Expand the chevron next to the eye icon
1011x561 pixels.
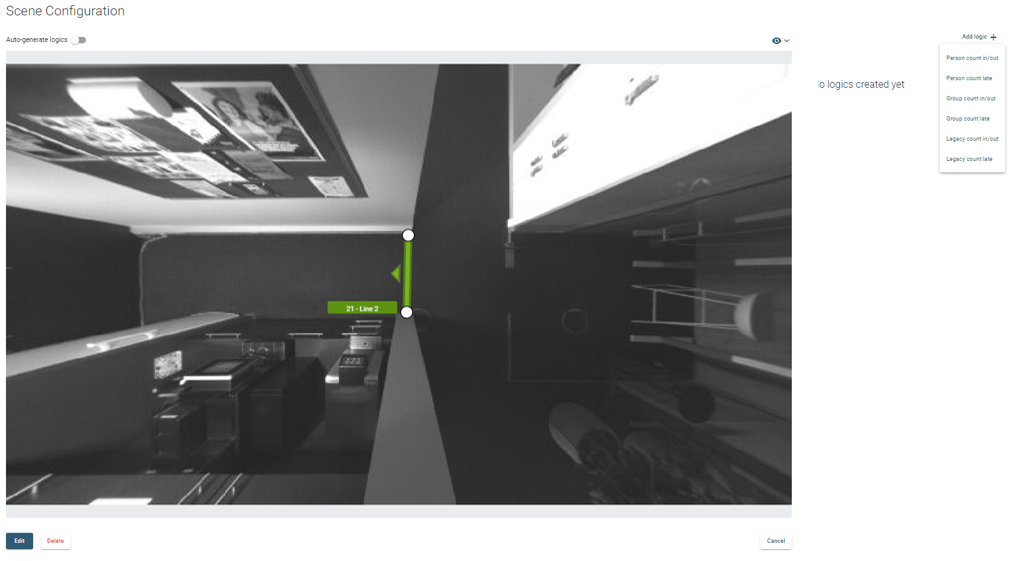pyautogui.click(x=787, y=41)
